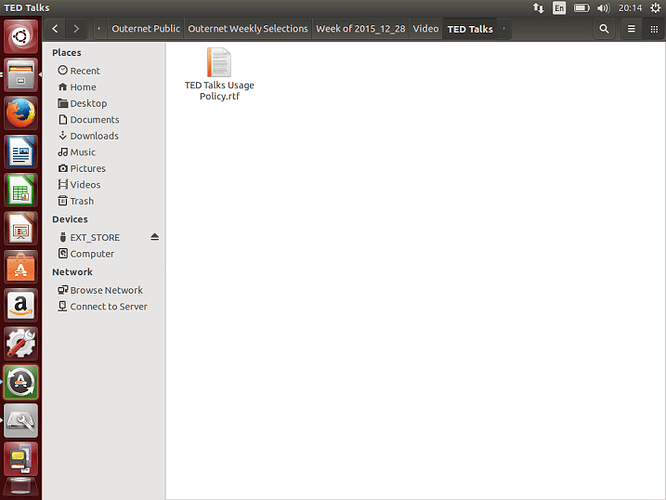Open Documents in the sidebar
666x500 pixels.
pos(88,120)
